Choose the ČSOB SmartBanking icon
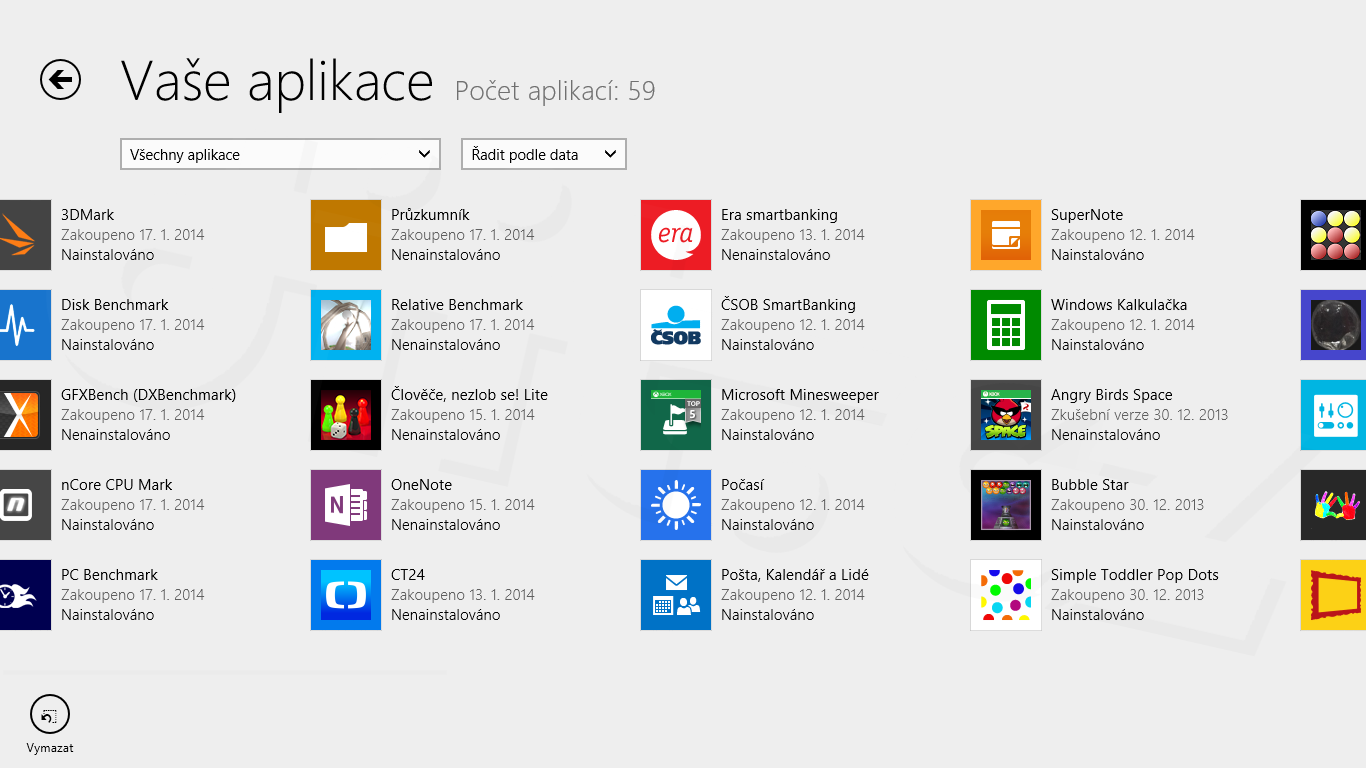 click(676, 325)
